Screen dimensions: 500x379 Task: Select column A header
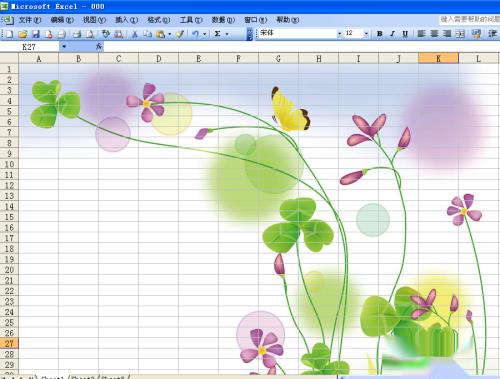click(39, 59)
